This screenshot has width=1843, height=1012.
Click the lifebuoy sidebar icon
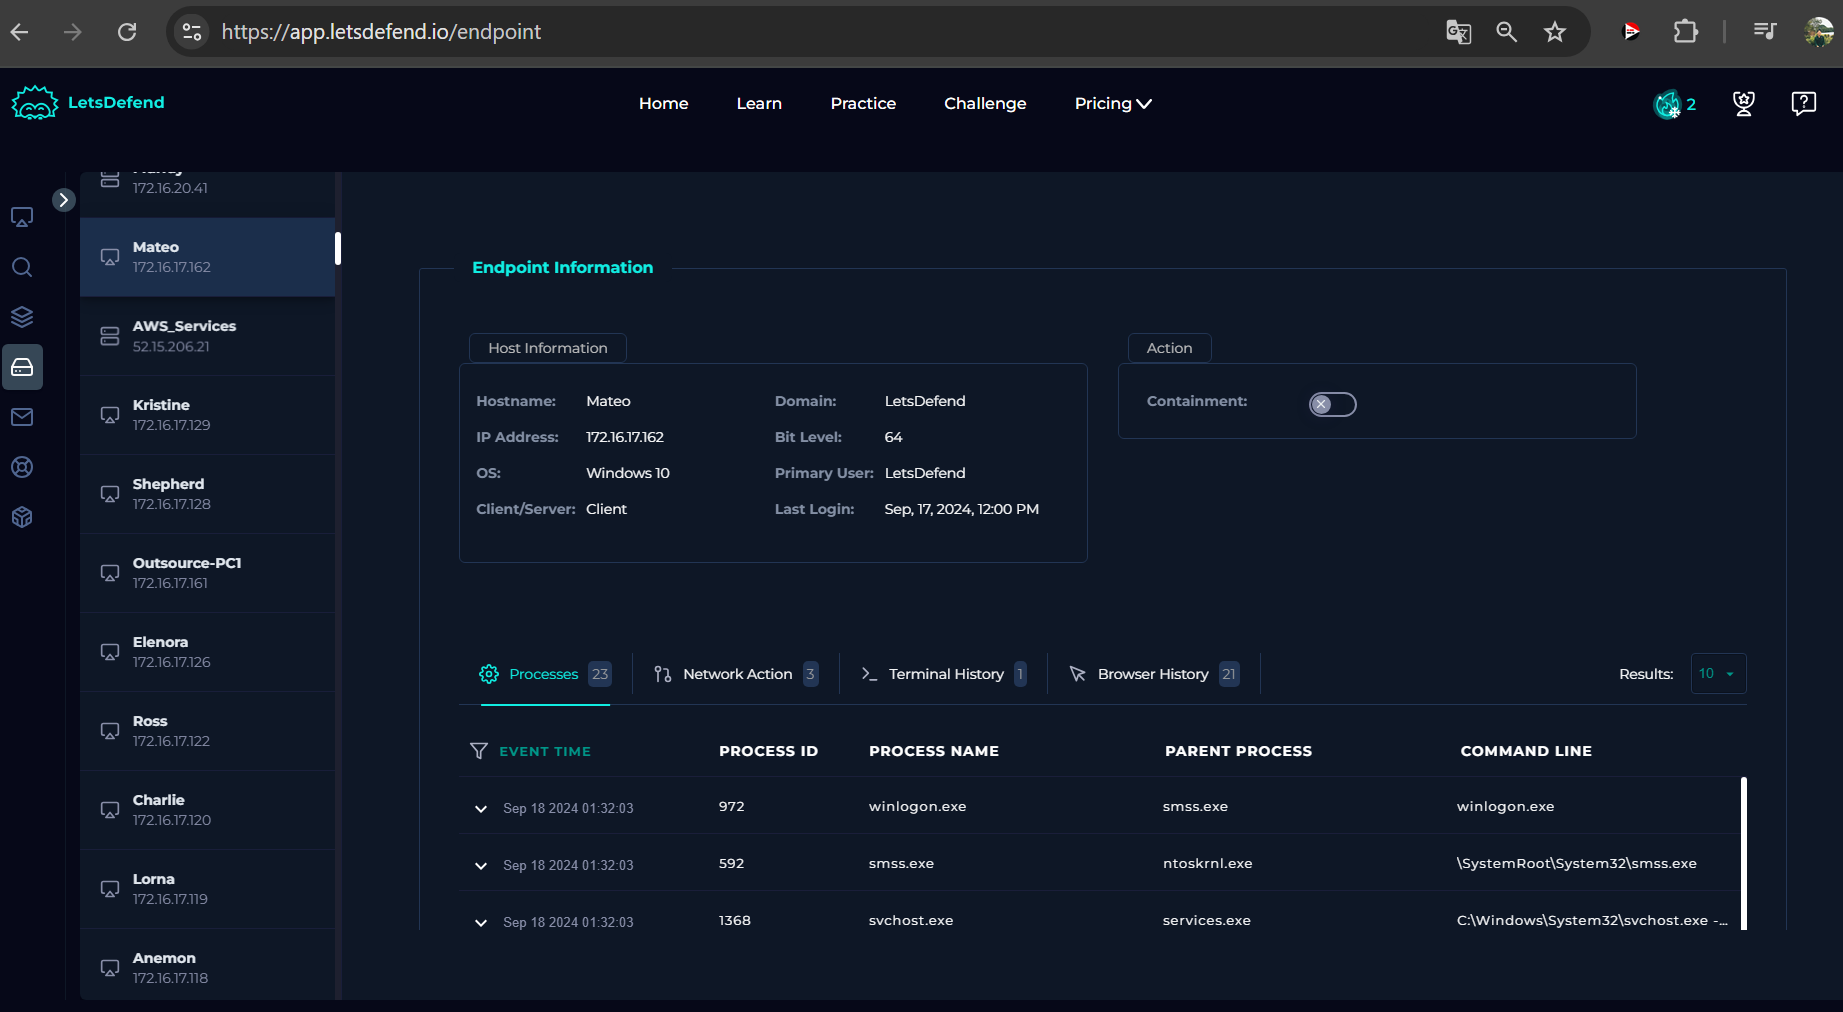click(22, 467)
